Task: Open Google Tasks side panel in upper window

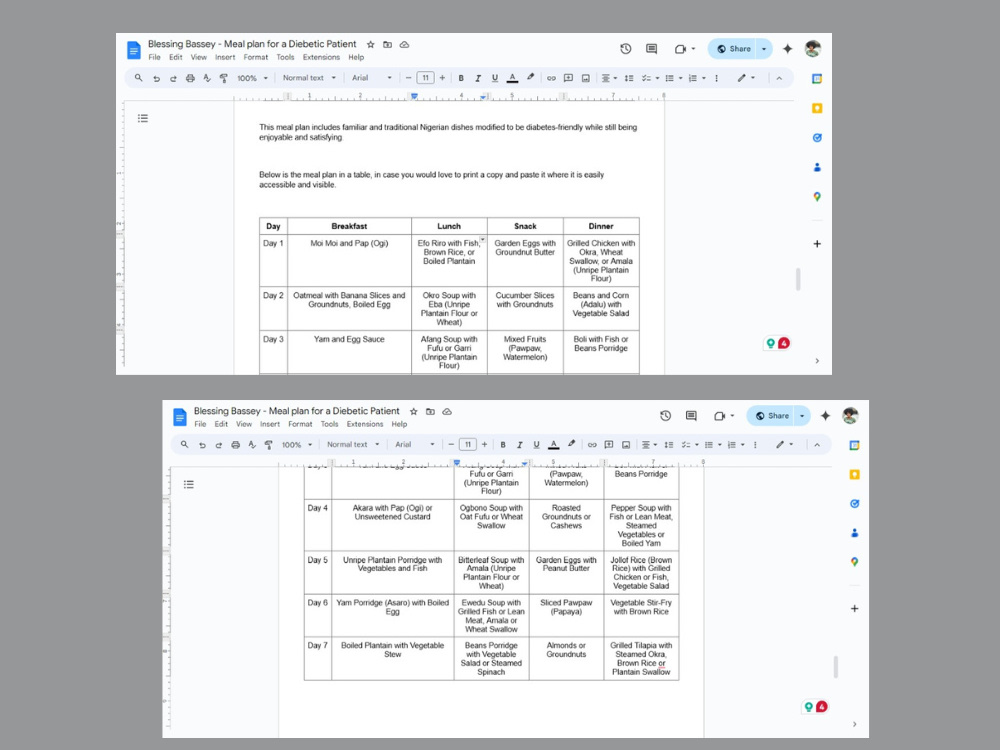Action: coord(817,138)
